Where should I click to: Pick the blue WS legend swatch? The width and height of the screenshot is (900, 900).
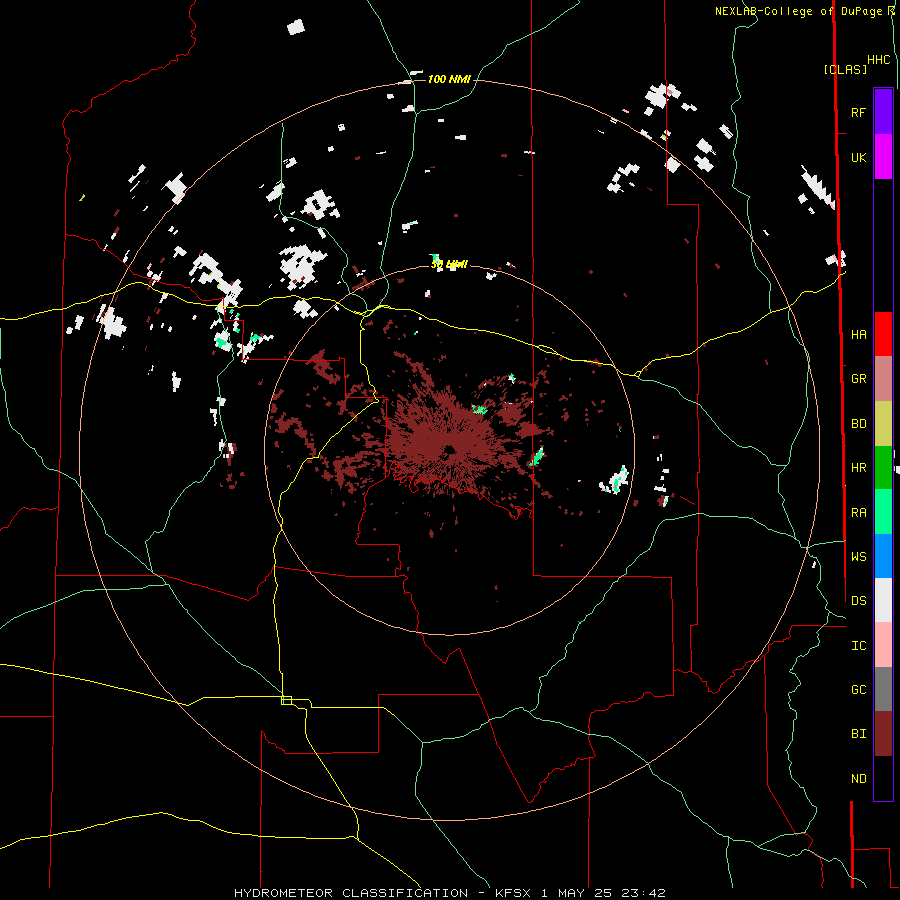pyautogui.click(x=883, y=556)
